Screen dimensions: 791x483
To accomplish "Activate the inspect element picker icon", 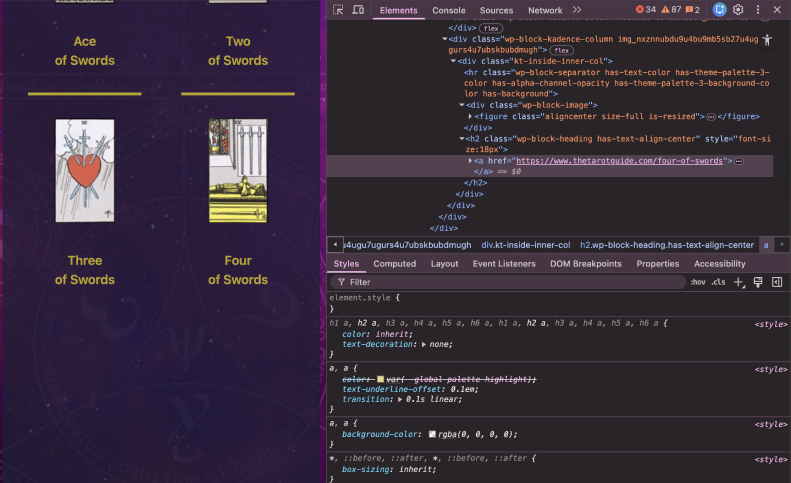I will tap(338, 10).
